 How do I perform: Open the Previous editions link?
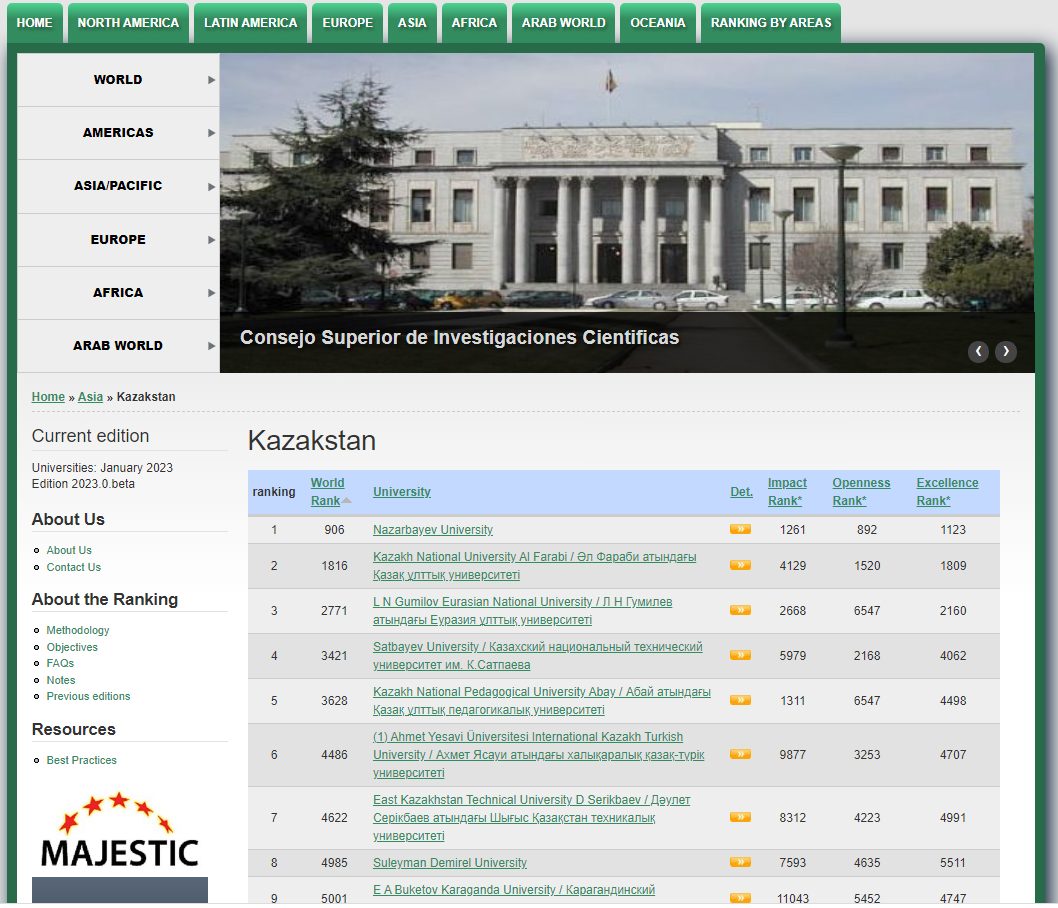click(x=88, y=696)
